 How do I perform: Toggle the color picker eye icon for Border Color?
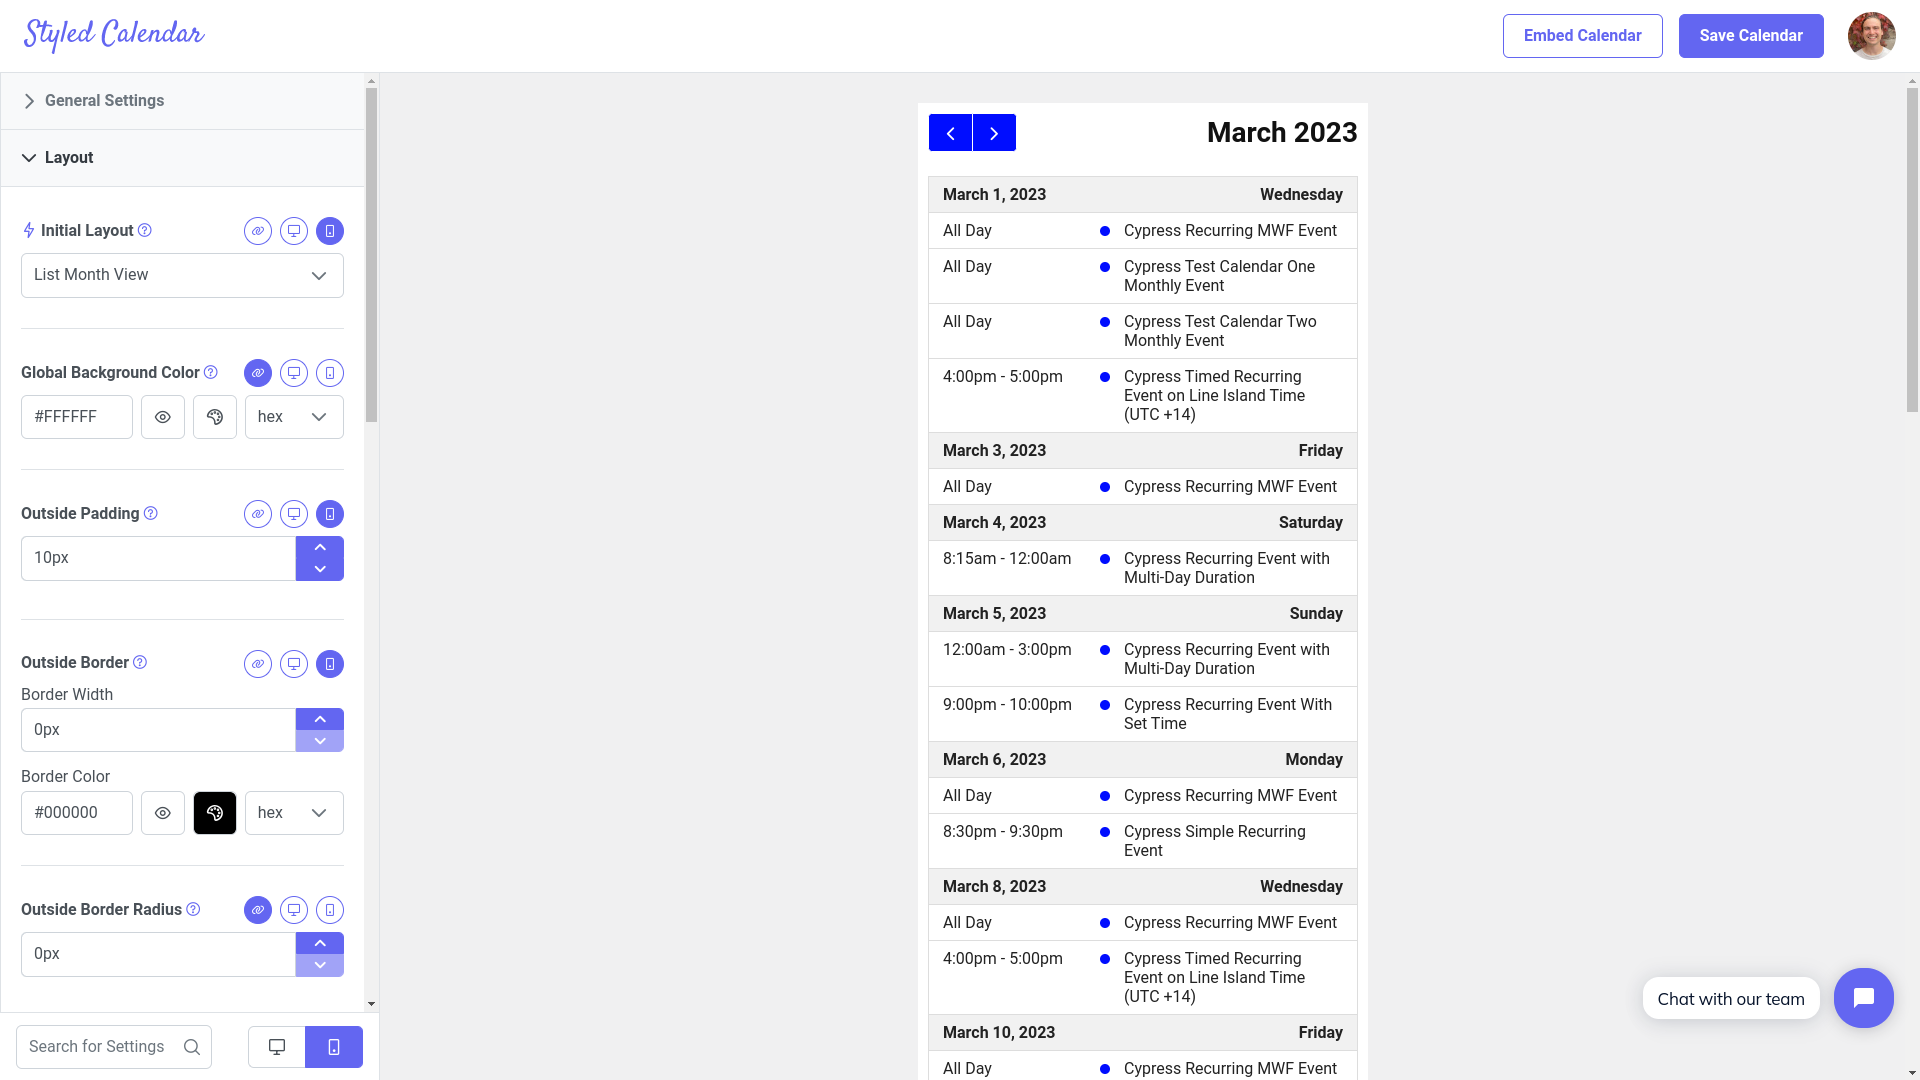point(162,812)
